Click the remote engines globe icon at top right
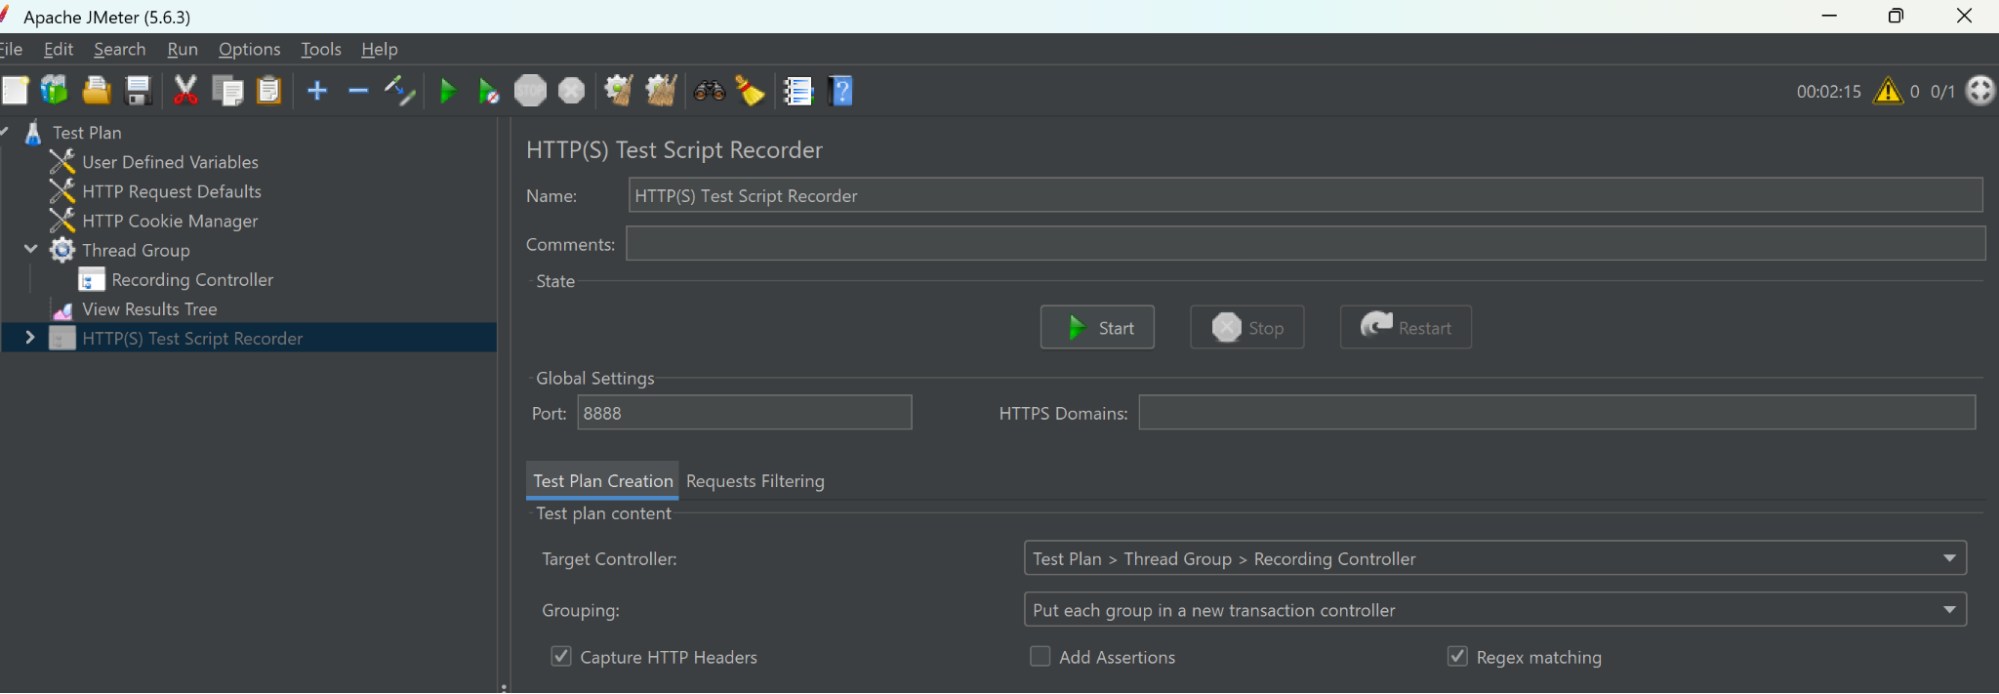1999x694 pixels. pos(1980,91)
